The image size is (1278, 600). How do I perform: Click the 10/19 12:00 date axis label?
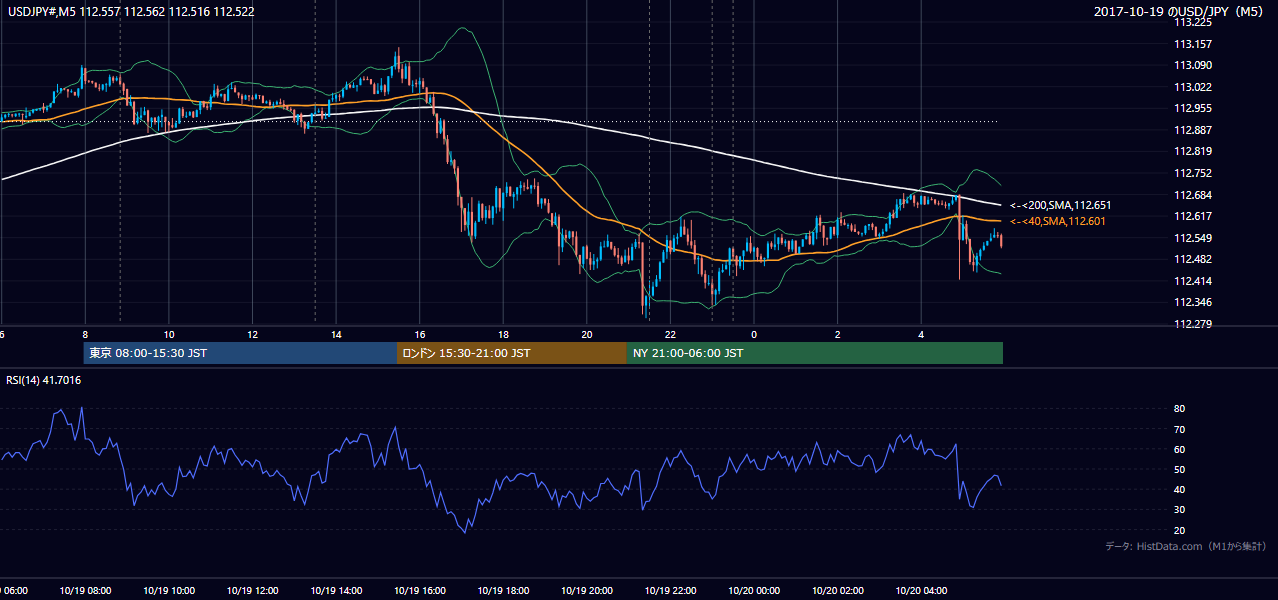[252, 591]
